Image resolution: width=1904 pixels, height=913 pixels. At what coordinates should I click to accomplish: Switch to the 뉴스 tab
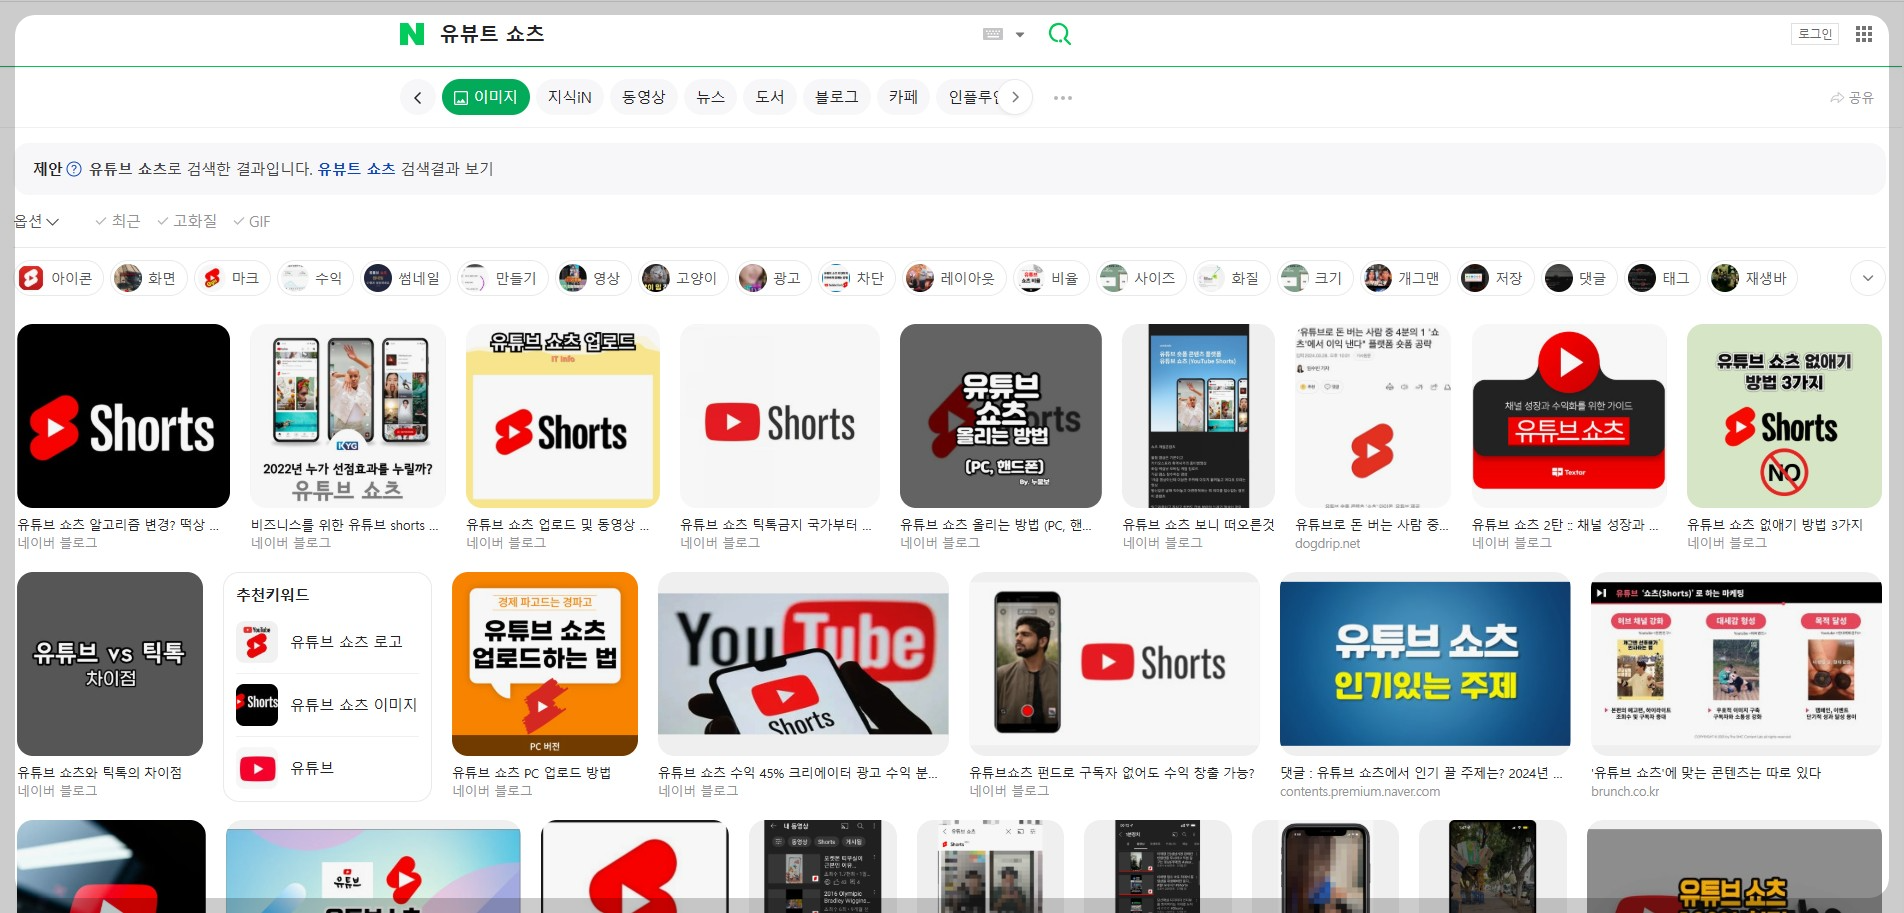(711, 97)
